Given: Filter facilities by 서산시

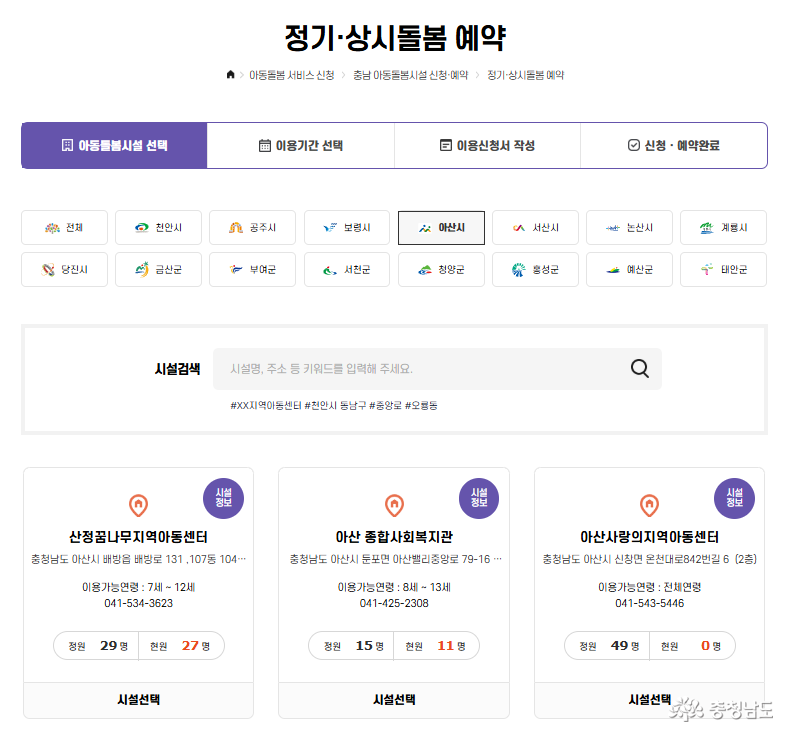Looking at the screenshot, I should [x=535, y=228].
